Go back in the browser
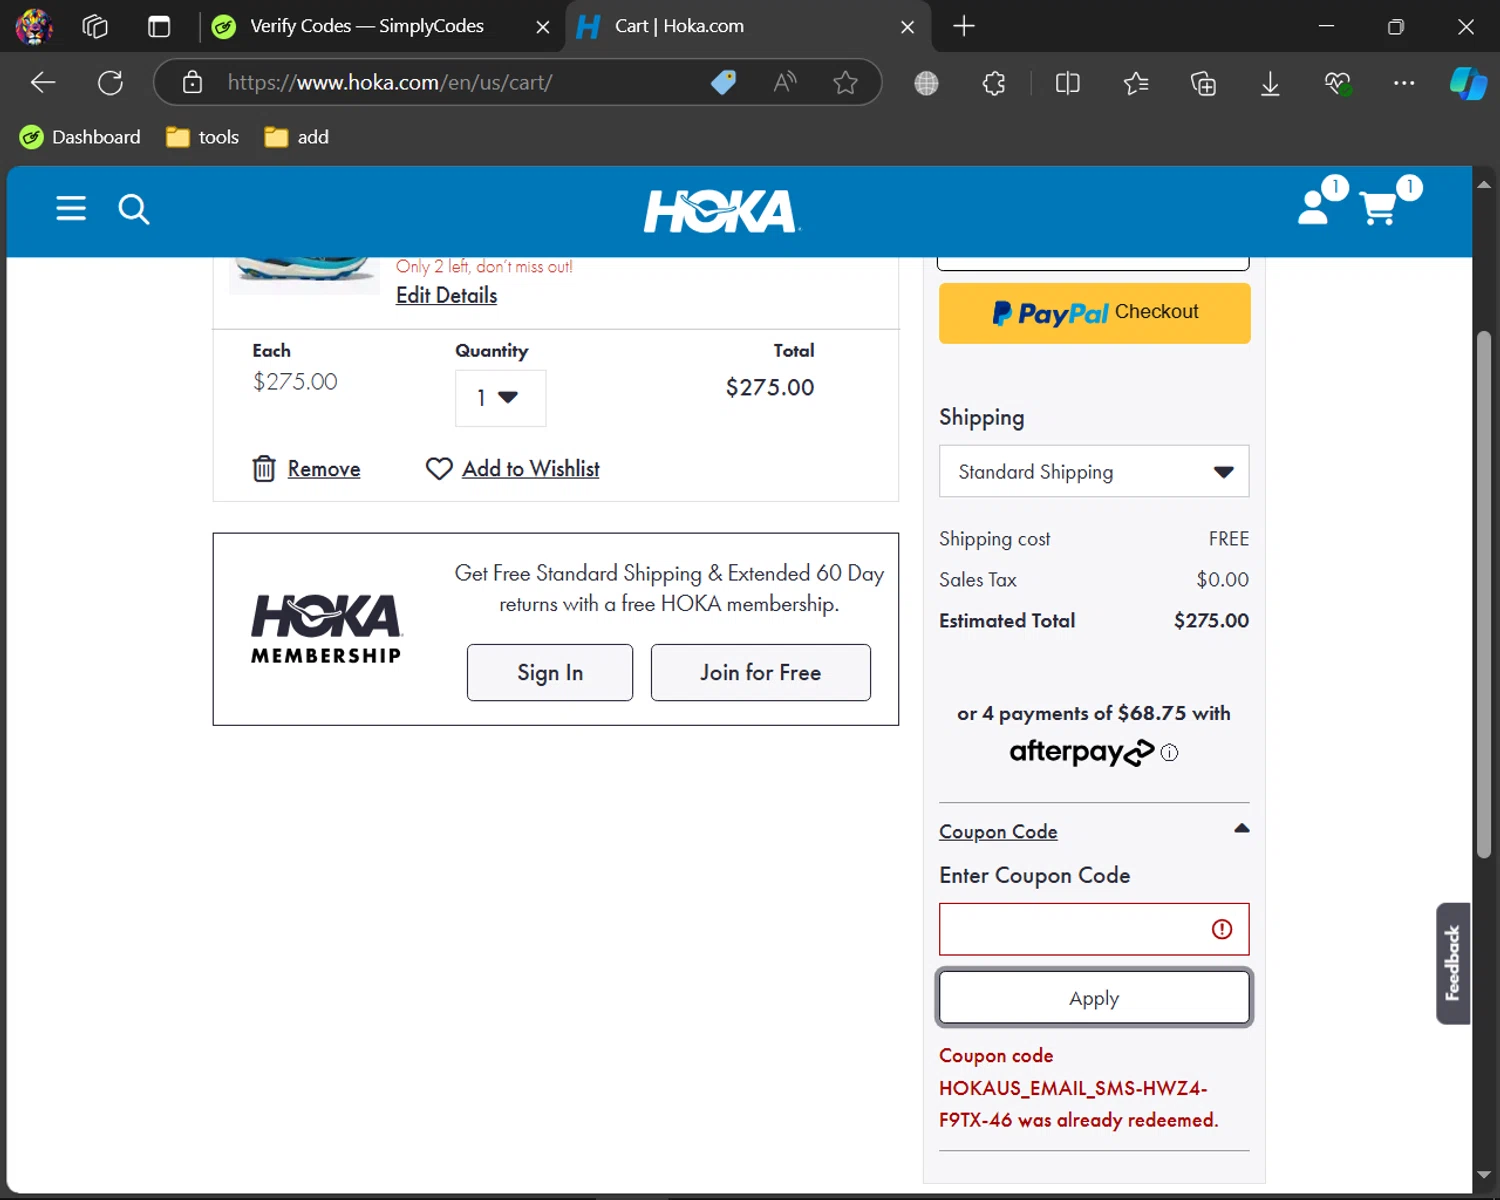The image size is (1500, 1200). (x=43, y=82)
